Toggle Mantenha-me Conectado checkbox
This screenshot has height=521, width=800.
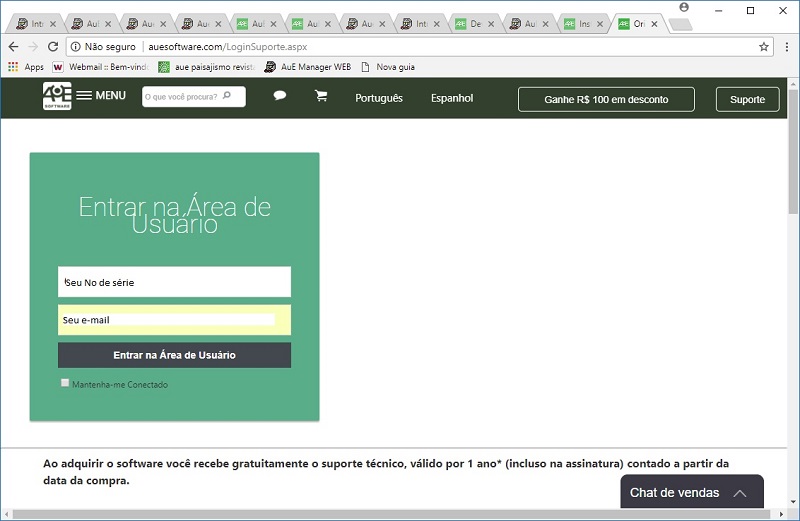coord(65,383)
